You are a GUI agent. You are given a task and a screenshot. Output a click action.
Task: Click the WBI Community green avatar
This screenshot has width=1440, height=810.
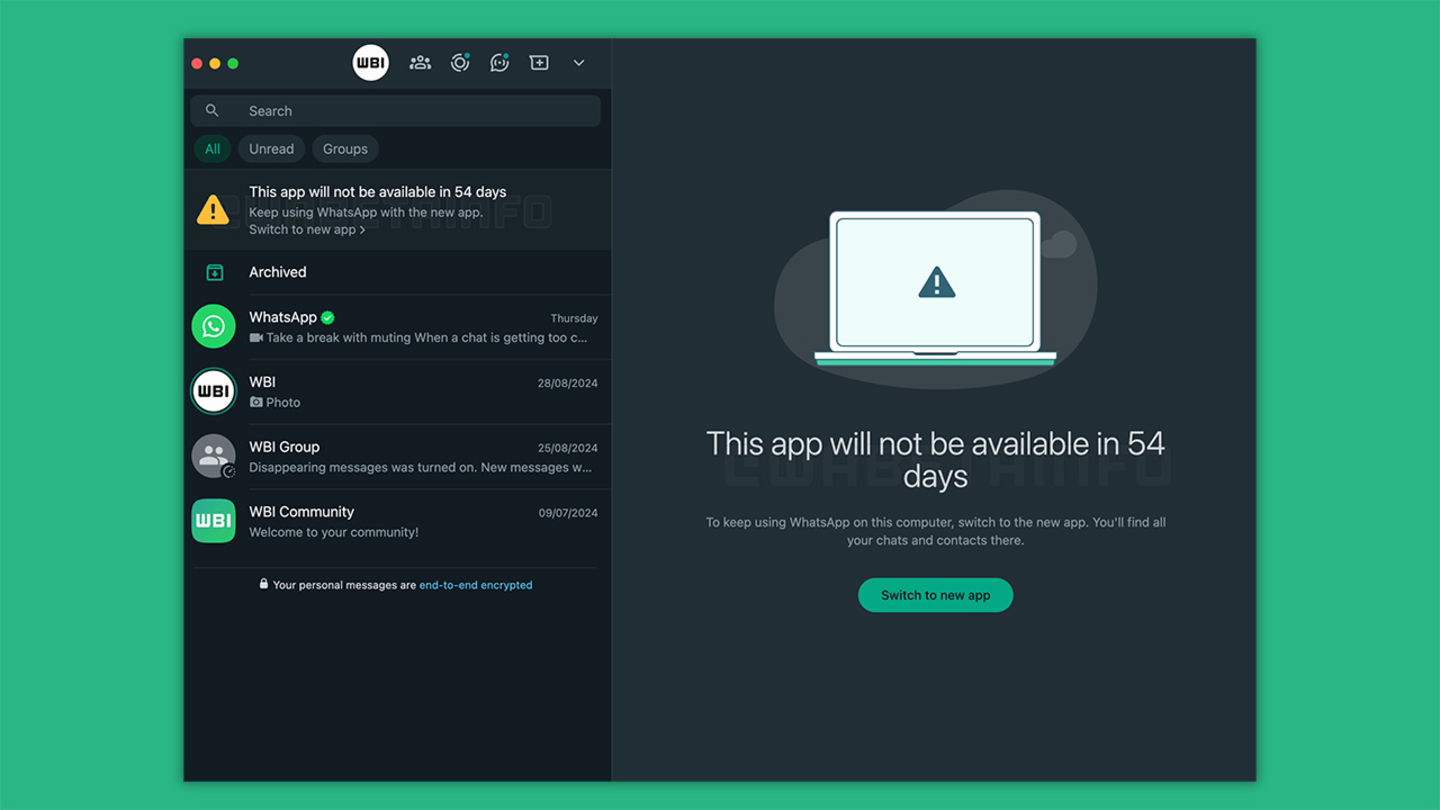(213, 521)
